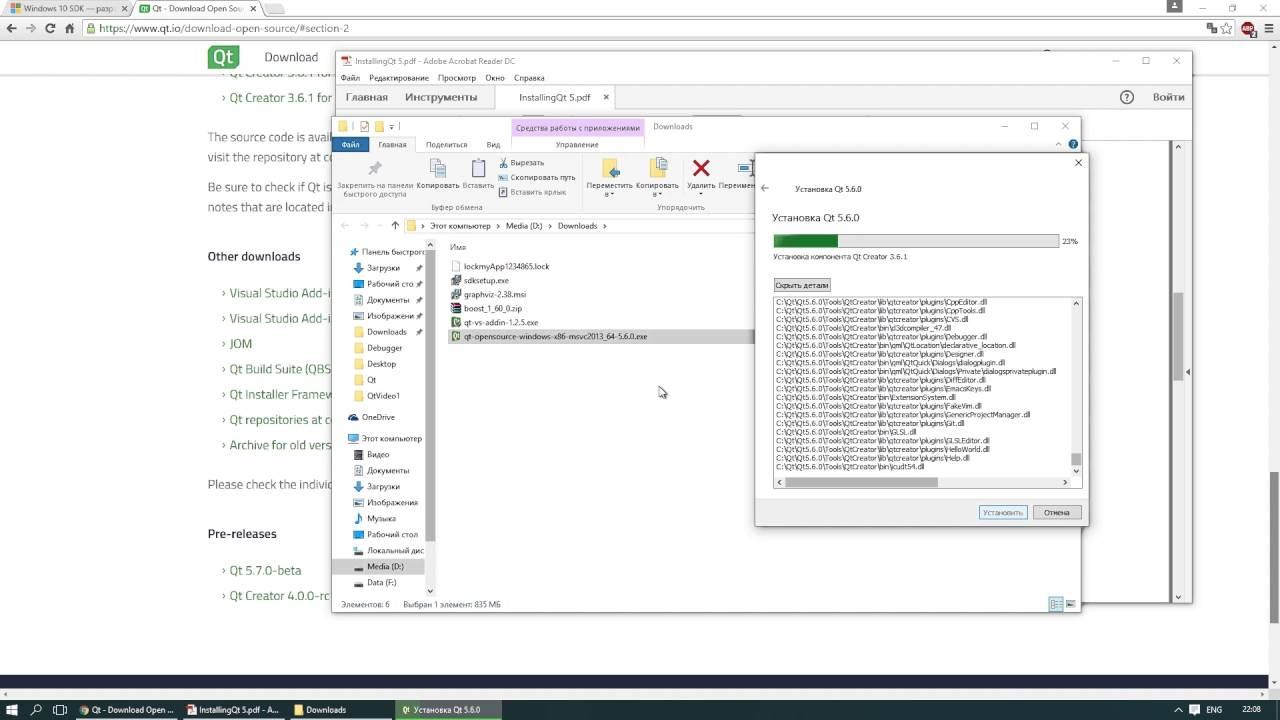Click Вставить ярлык in the ribbon
This screenshot has height=720, width=1280.
[x=531, y=191]
